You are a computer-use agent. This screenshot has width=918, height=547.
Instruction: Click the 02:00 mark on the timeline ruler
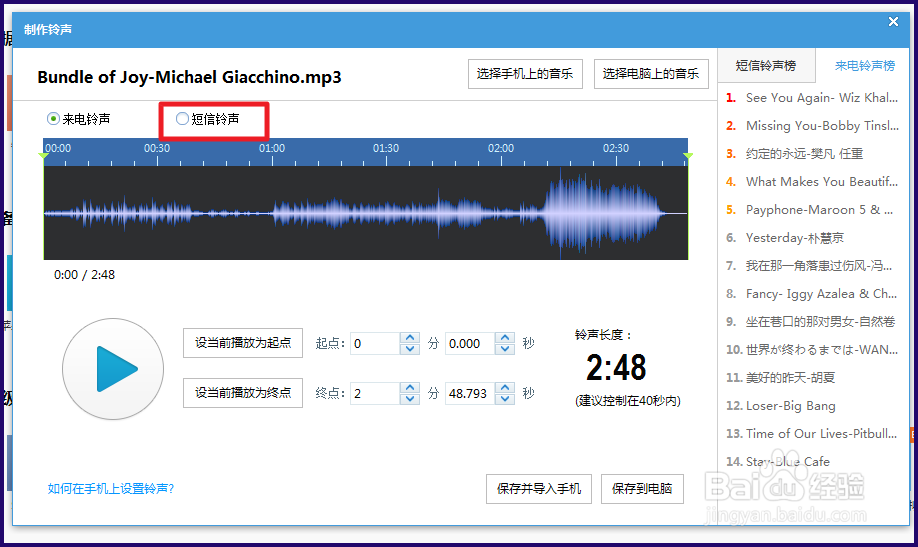point(501,149)
